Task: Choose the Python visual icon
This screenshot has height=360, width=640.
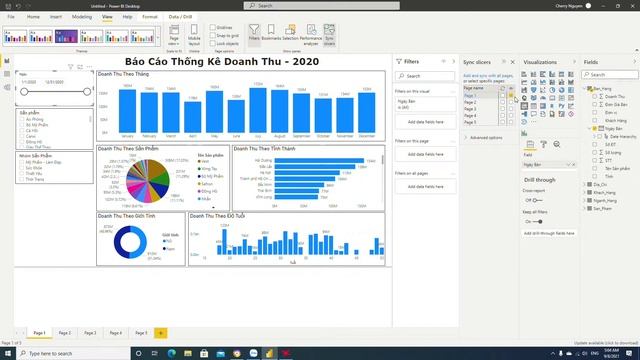Action: pos(562,106)
